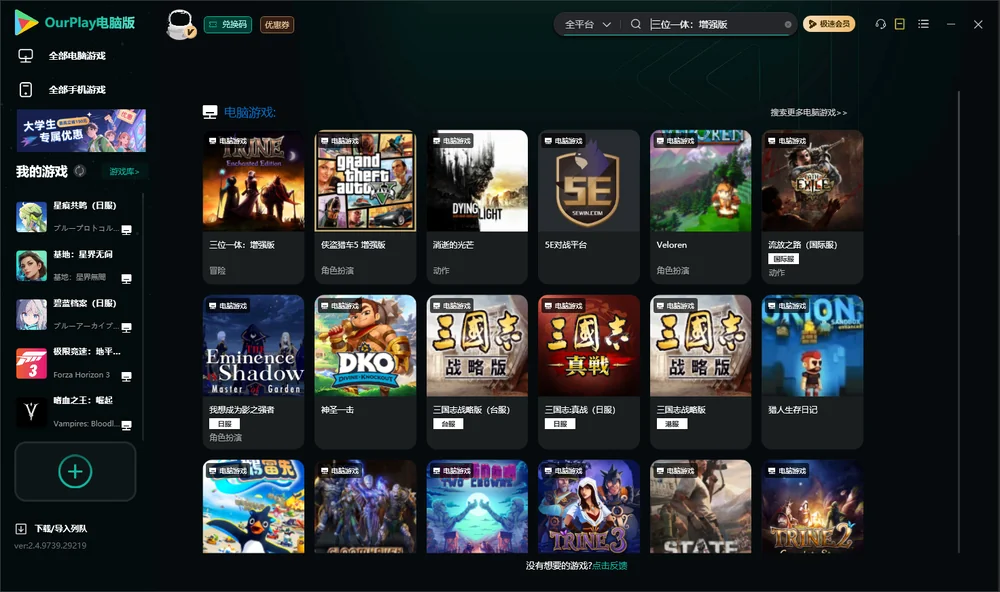Click the refresh icon beside 我的游戏
1000x592 pixels.
(x=80, y=171)
